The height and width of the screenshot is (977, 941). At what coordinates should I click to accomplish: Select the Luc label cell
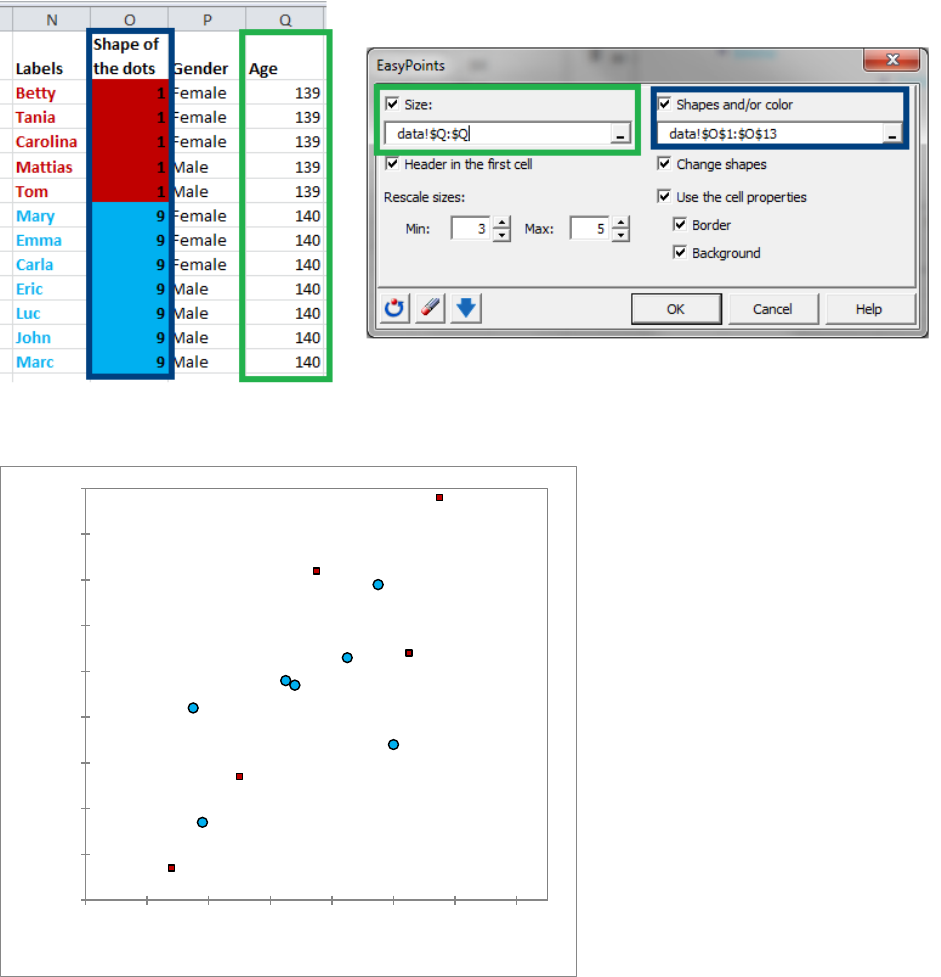point(52,313)
